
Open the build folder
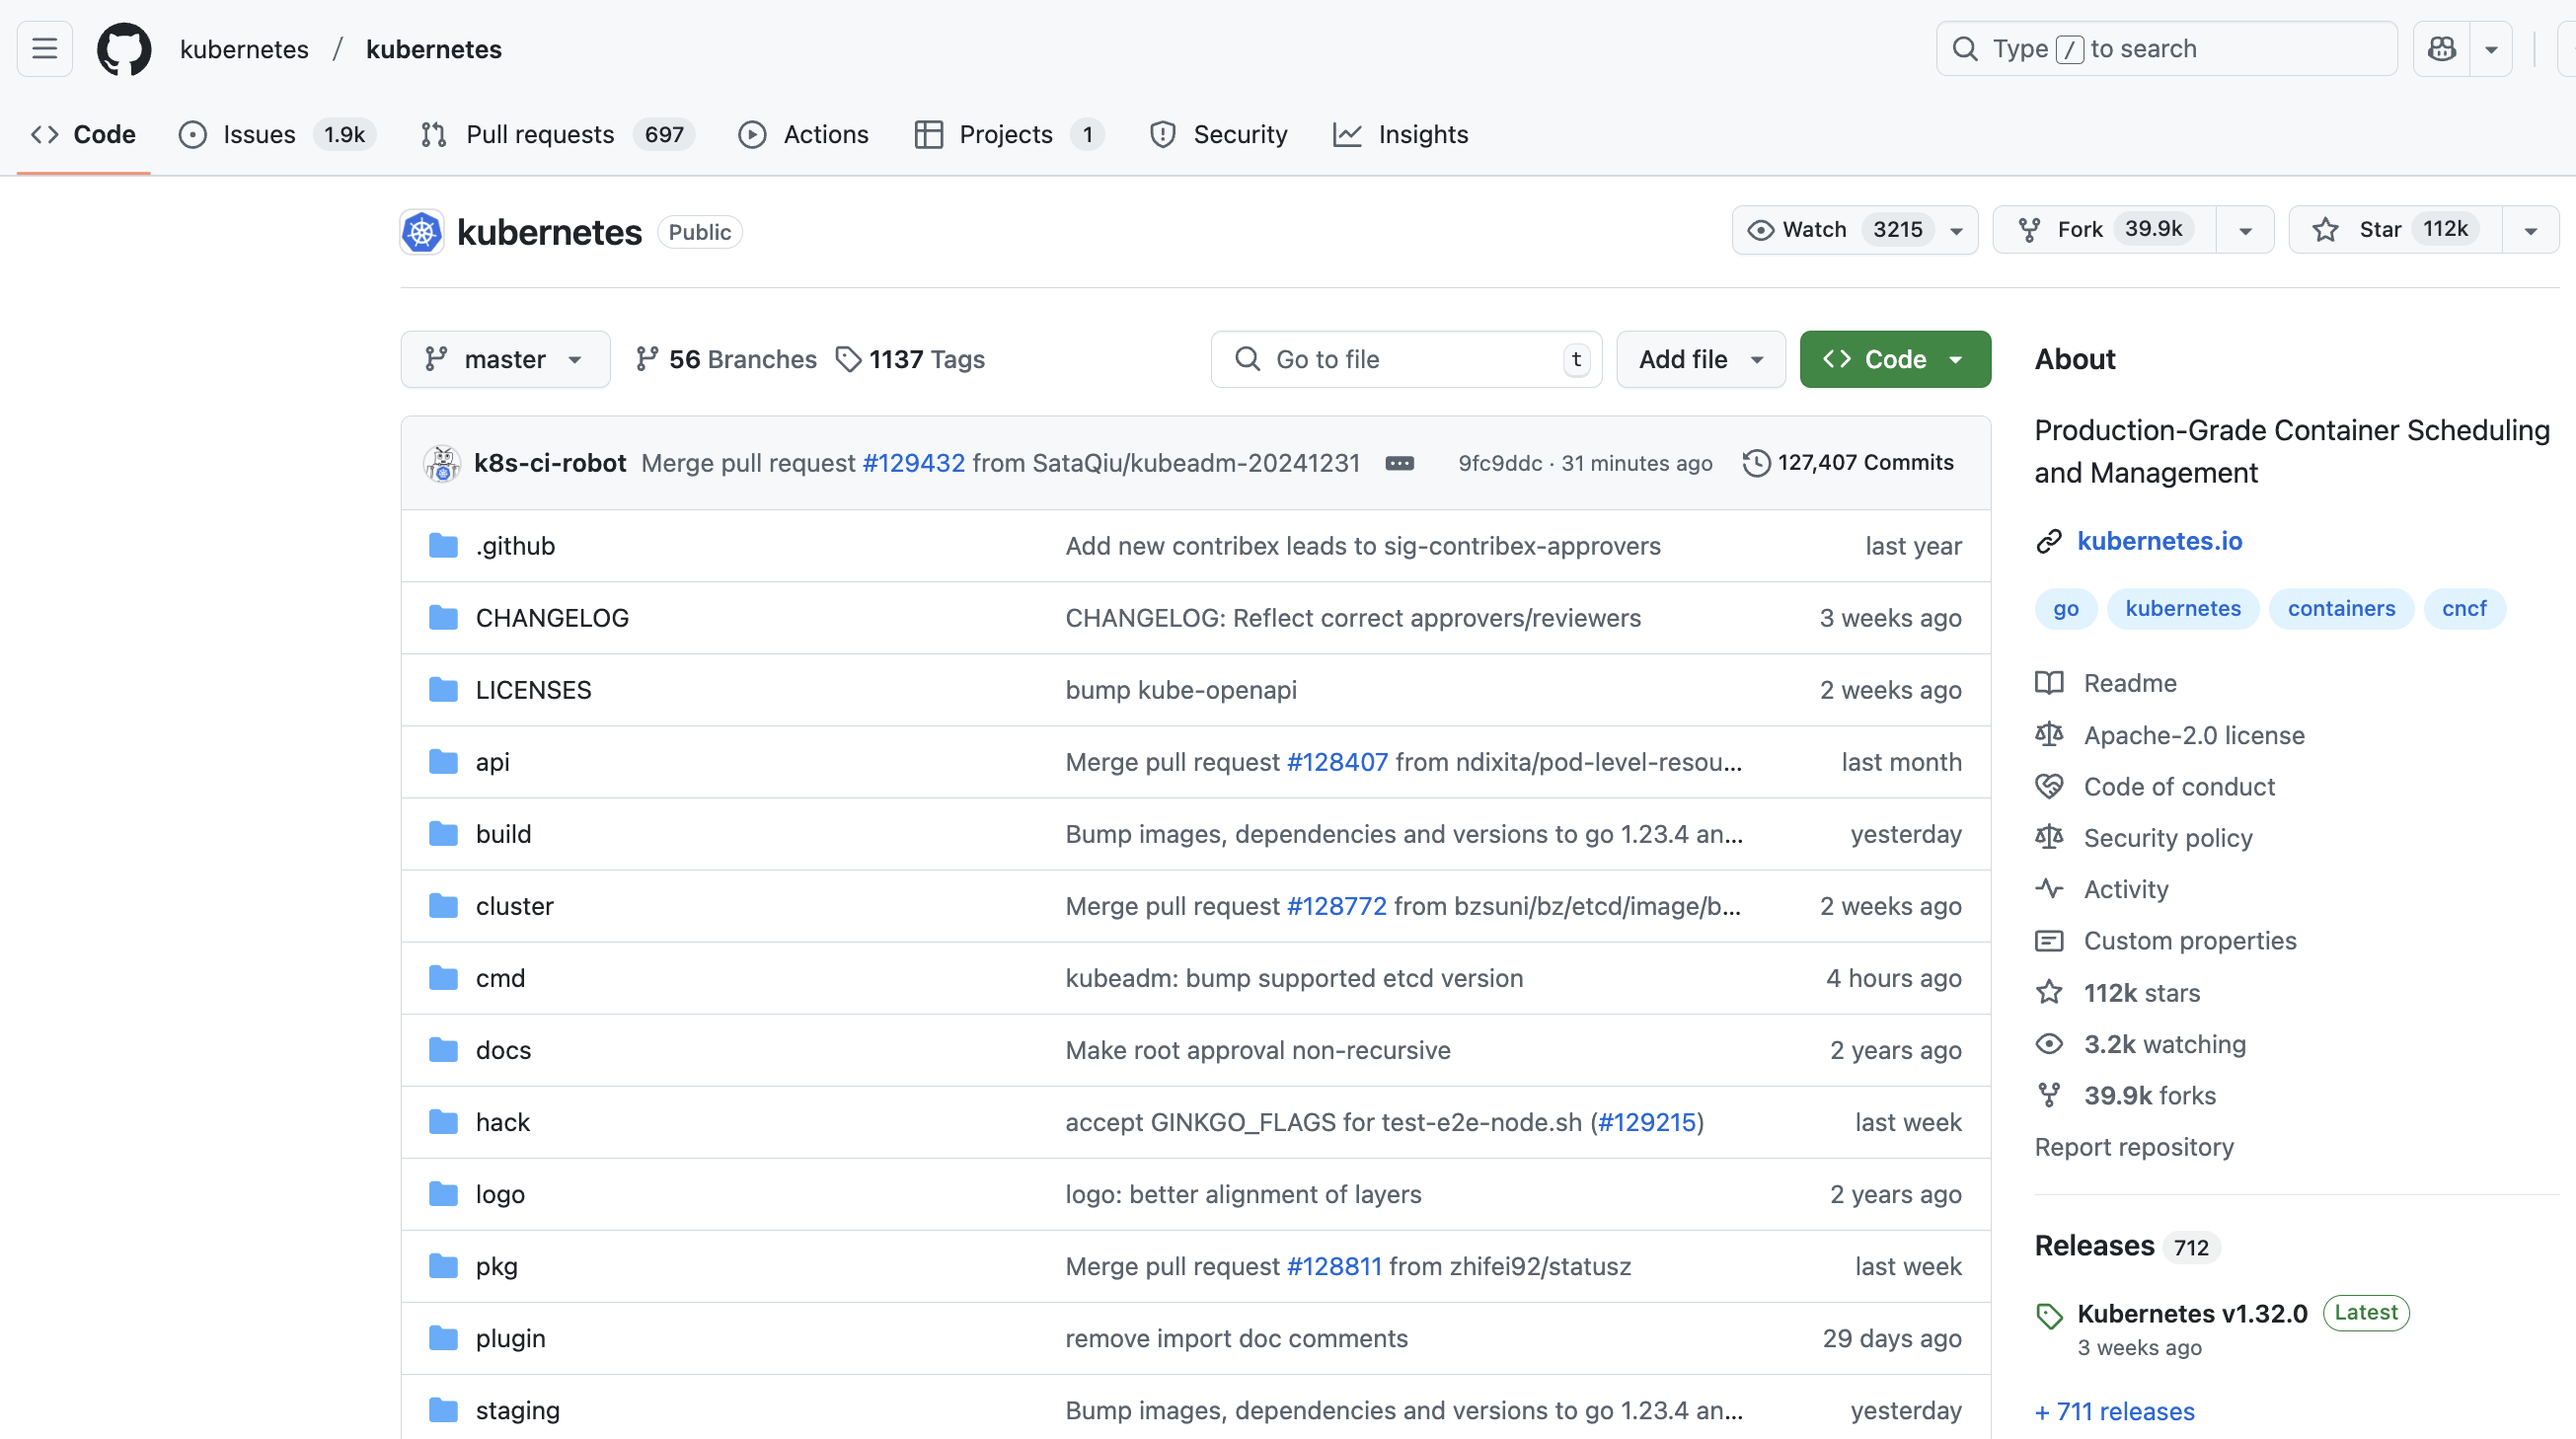click(503, 834)
